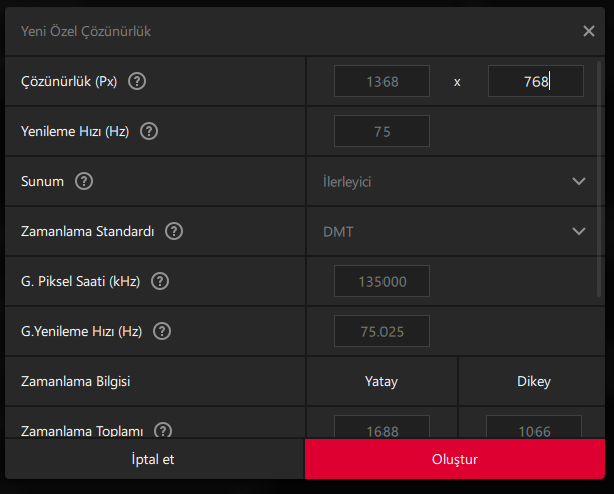Focus the resolution height field 768
The width and height of the screenshot is (614, 494).
click(535, 81)
